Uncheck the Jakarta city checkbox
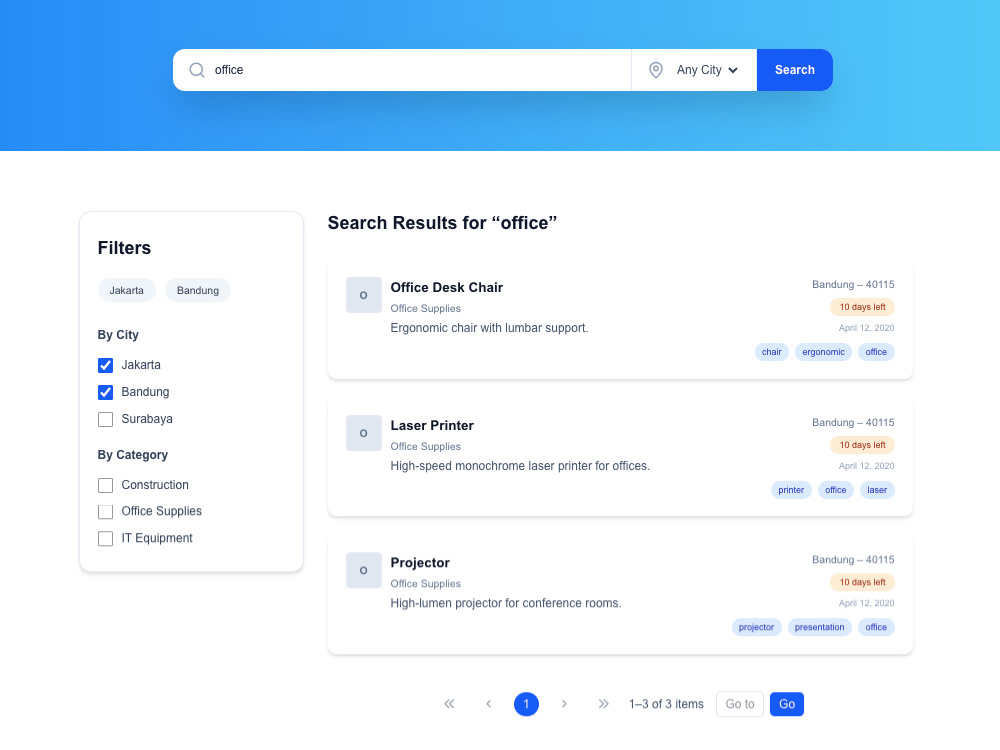Viewport: 1000px width, 750px height. pos(105,365)
